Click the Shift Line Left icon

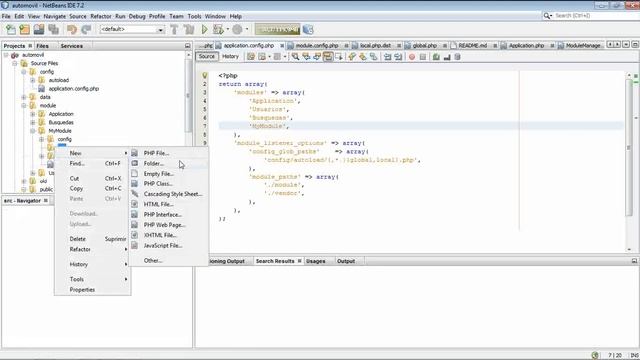pos(387,57)
